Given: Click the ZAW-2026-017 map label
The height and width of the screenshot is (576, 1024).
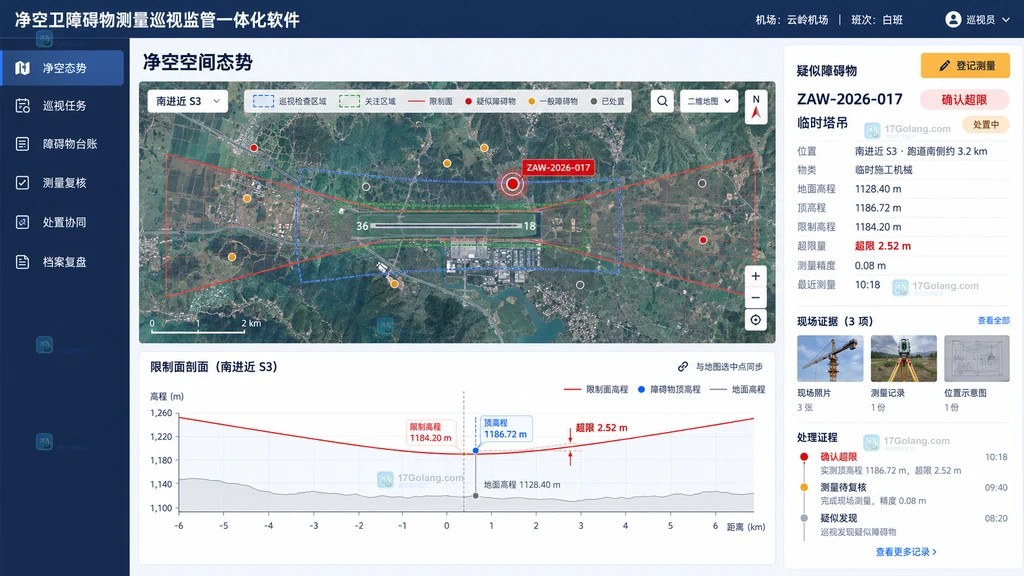Looking at the screenshot, I should click(558, 168).
